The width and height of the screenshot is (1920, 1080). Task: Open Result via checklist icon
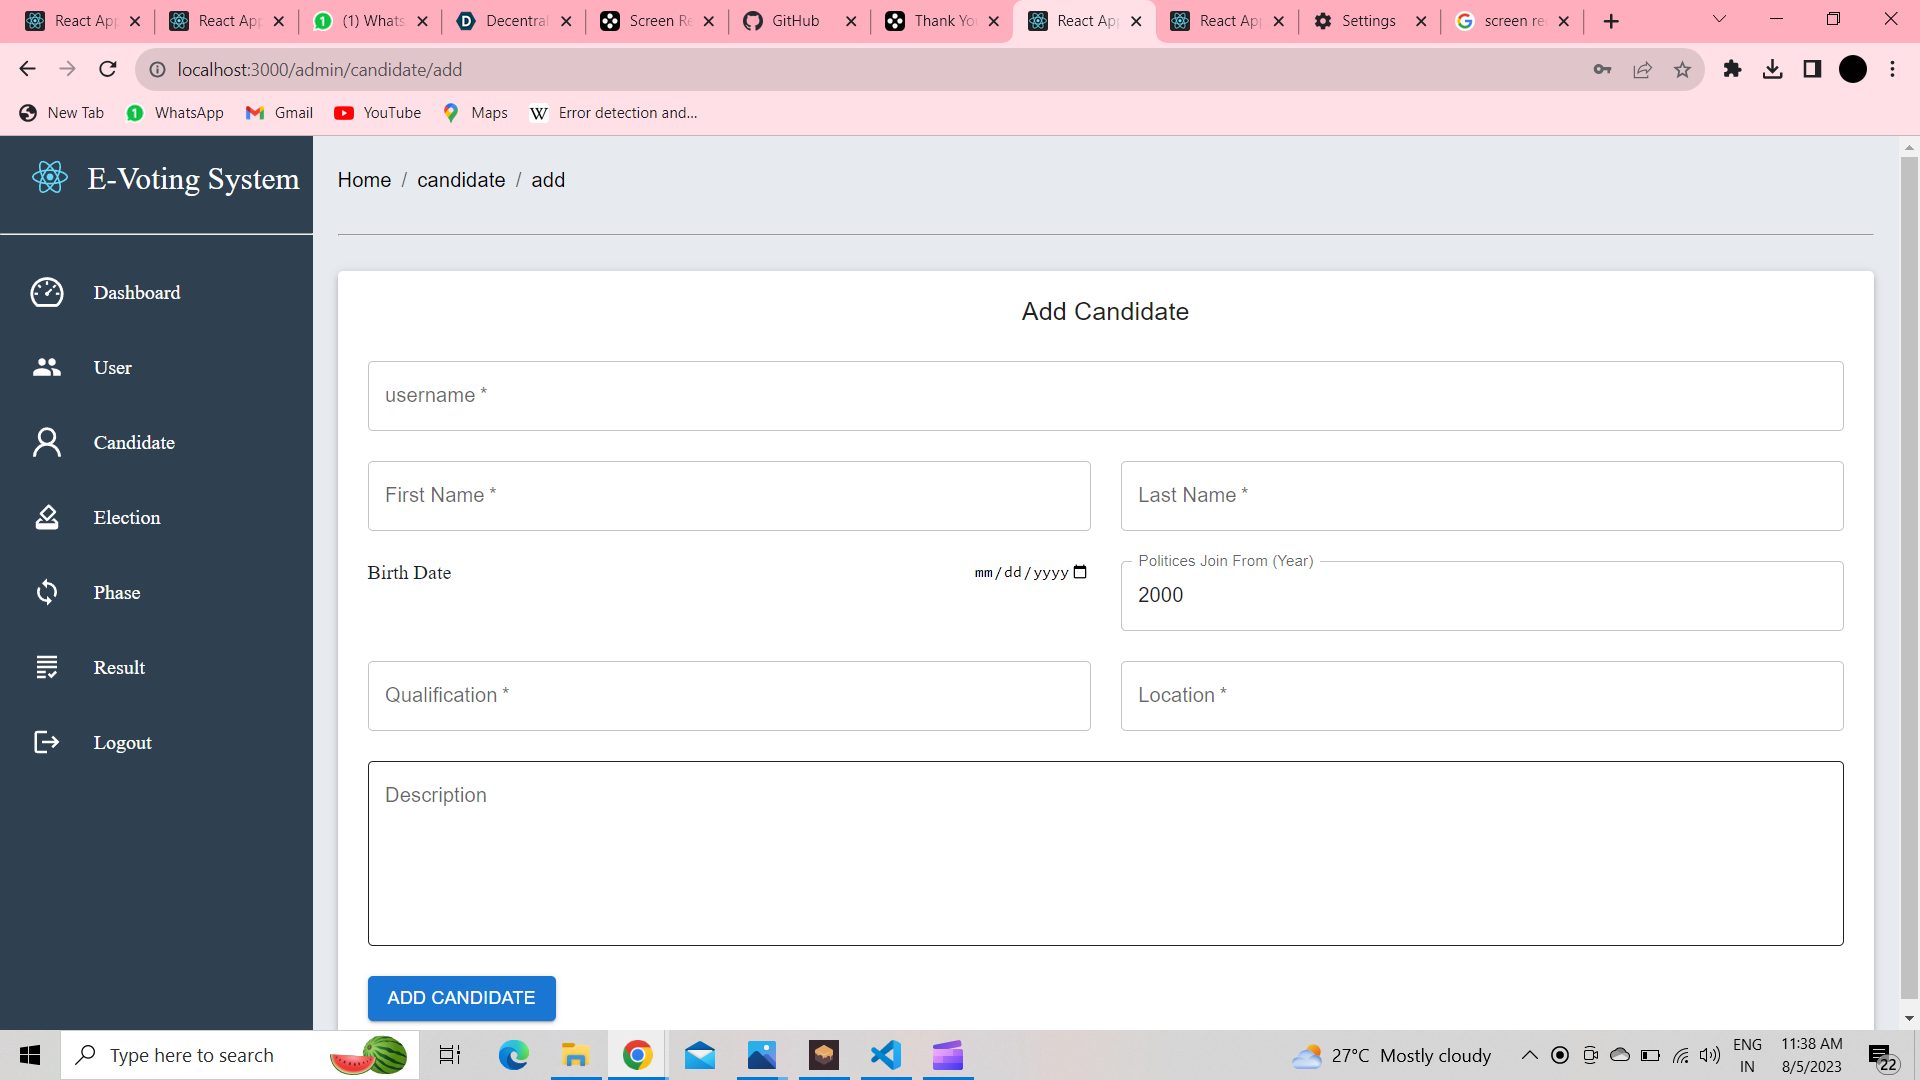[x=47, y=667]
